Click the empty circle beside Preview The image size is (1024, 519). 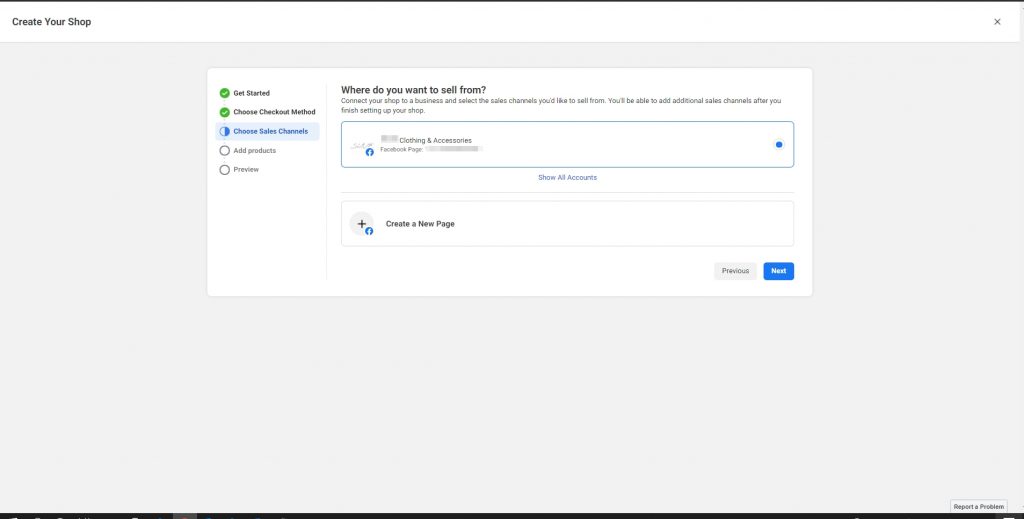pos(225,170)
